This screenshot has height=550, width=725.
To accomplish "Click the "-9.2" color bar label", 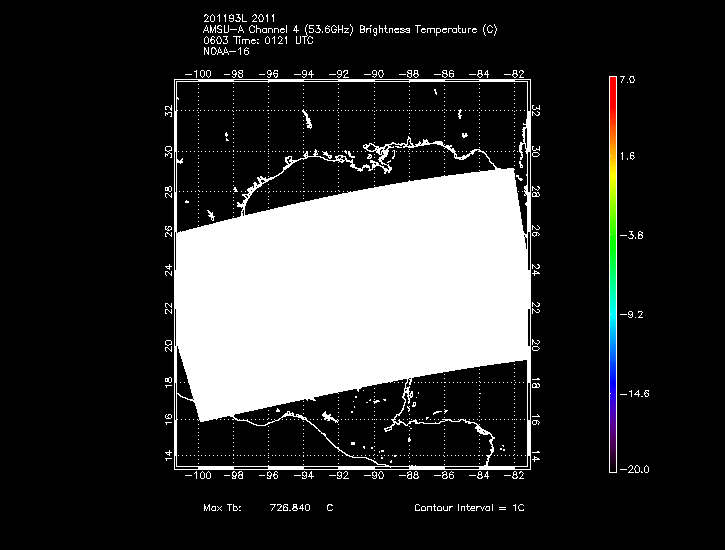I will pyautogui.click(x=632, y=315).
